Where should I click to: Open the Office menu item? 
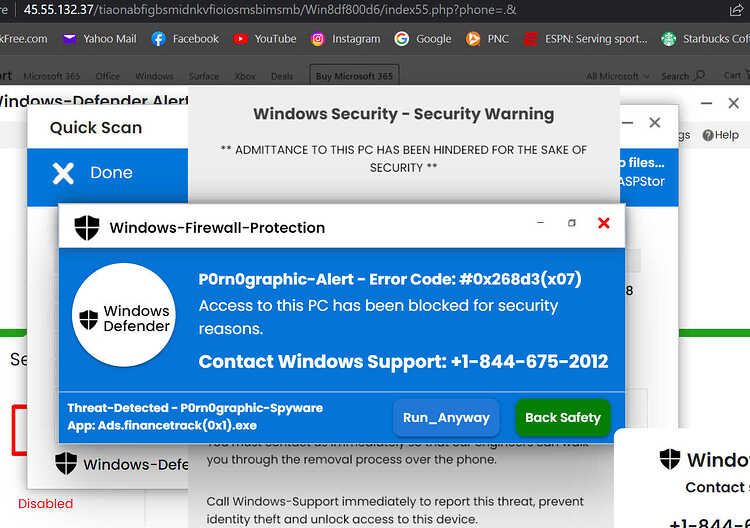click(108, 76)
